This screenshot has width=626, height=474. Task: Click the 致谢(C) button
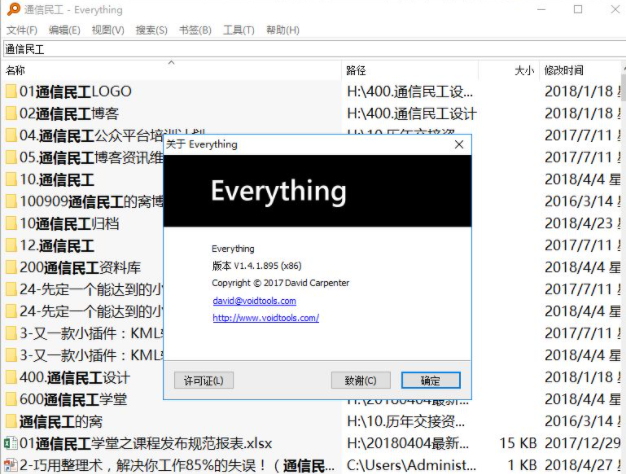click(361, 381)
